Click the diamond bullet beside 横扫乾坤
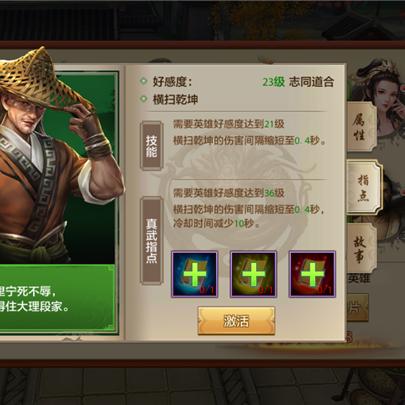The width and height of the screenshot is (405, 405). [144, 99]
